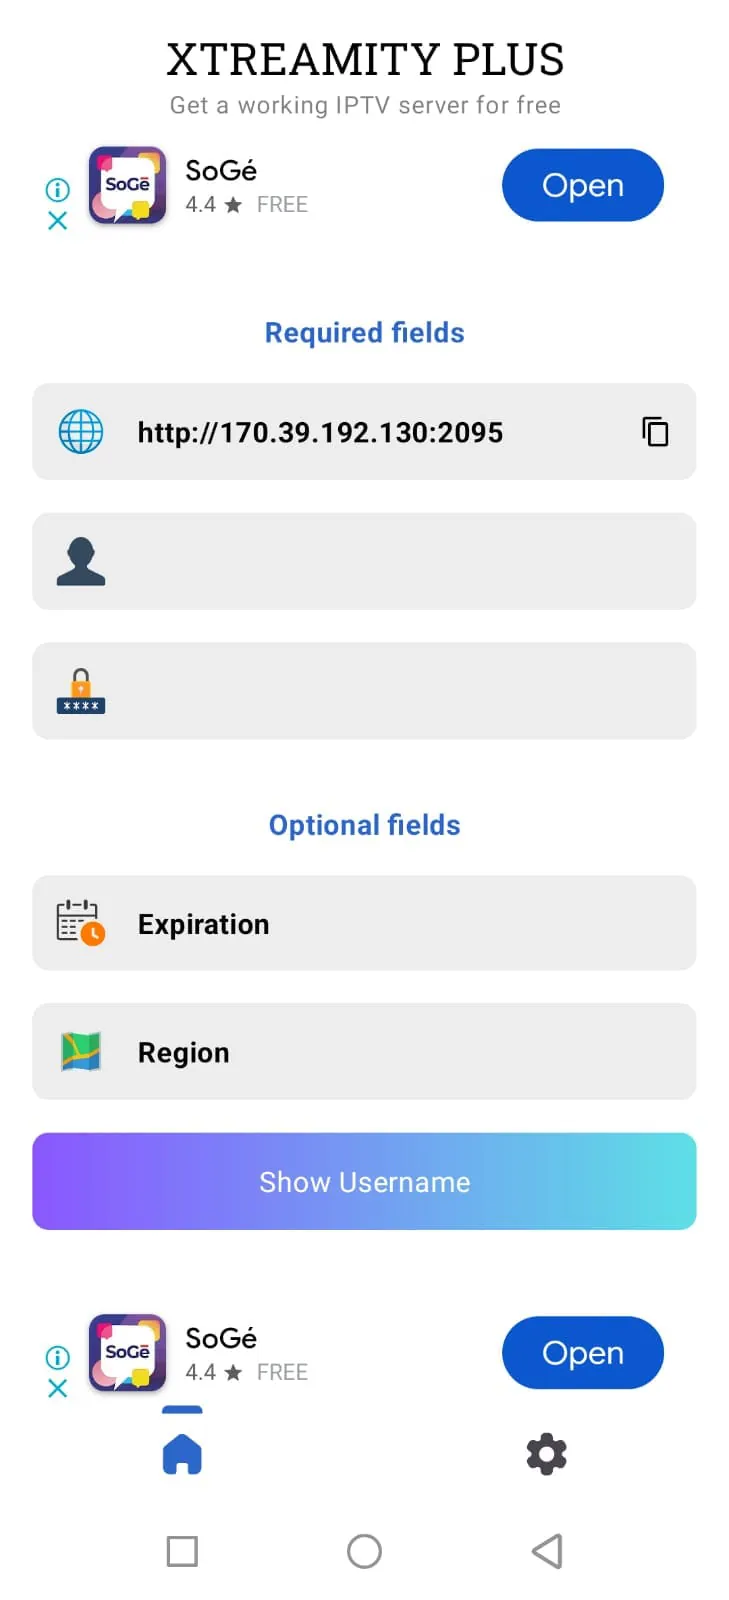The width and height of the screenshot is (729, 1600).
Task: View ad info icon on bottom banner
Action: [x=58, y=1357]
